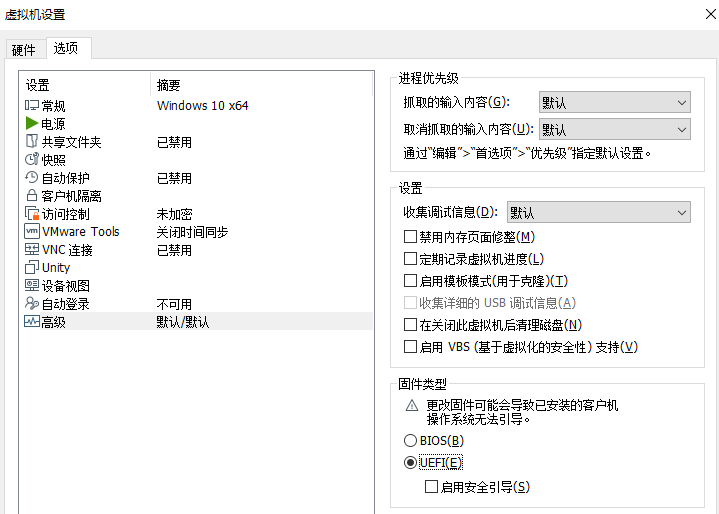719x514 pixels.
Task: Select 常规 row text in settings list
Action: 53,106
